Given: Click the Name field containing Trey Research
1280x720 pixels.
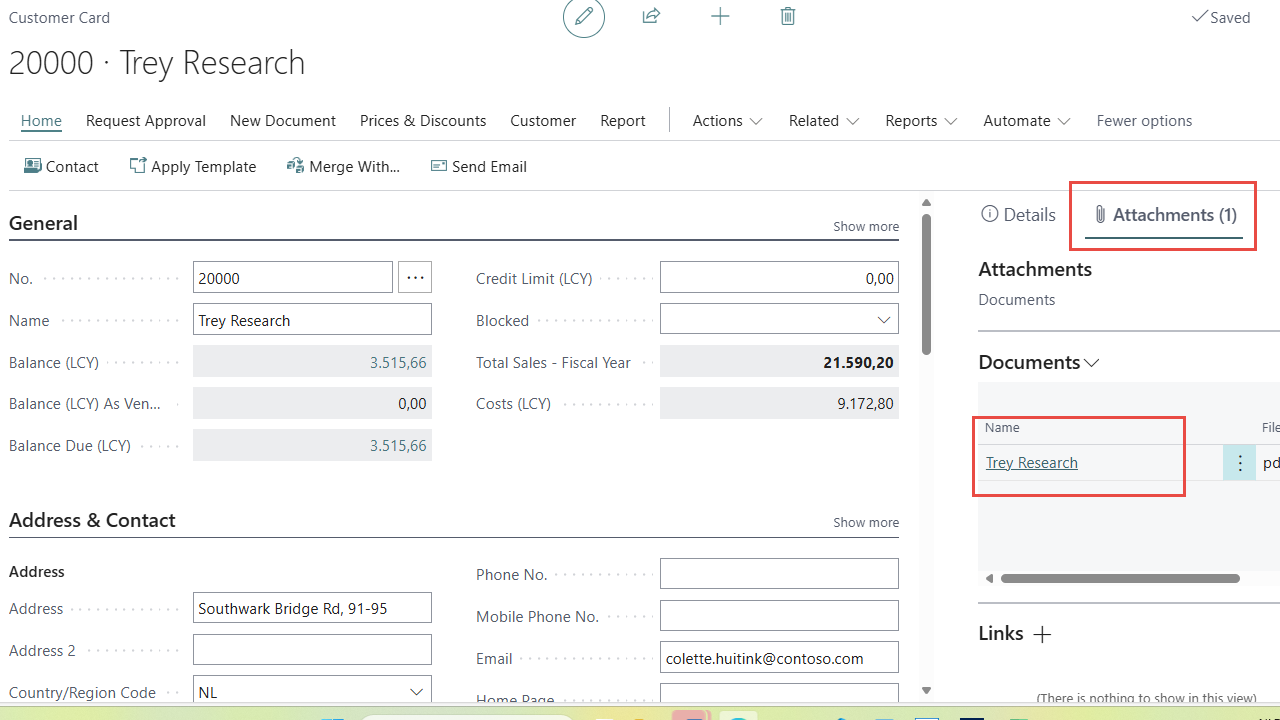Looking at the screenshot, I should coord(312,320).
